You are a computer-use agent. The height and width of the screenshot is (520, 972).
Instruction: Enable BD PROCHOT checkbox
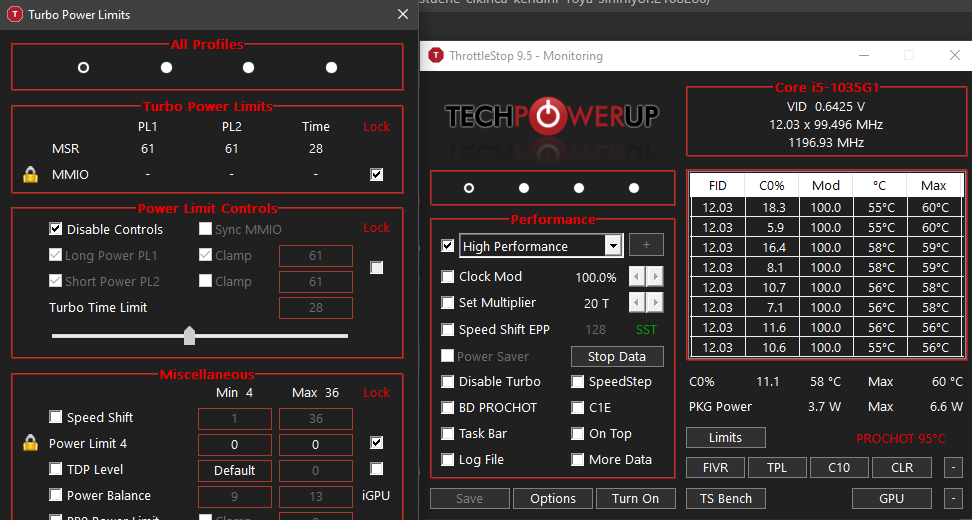coord(448,408)
